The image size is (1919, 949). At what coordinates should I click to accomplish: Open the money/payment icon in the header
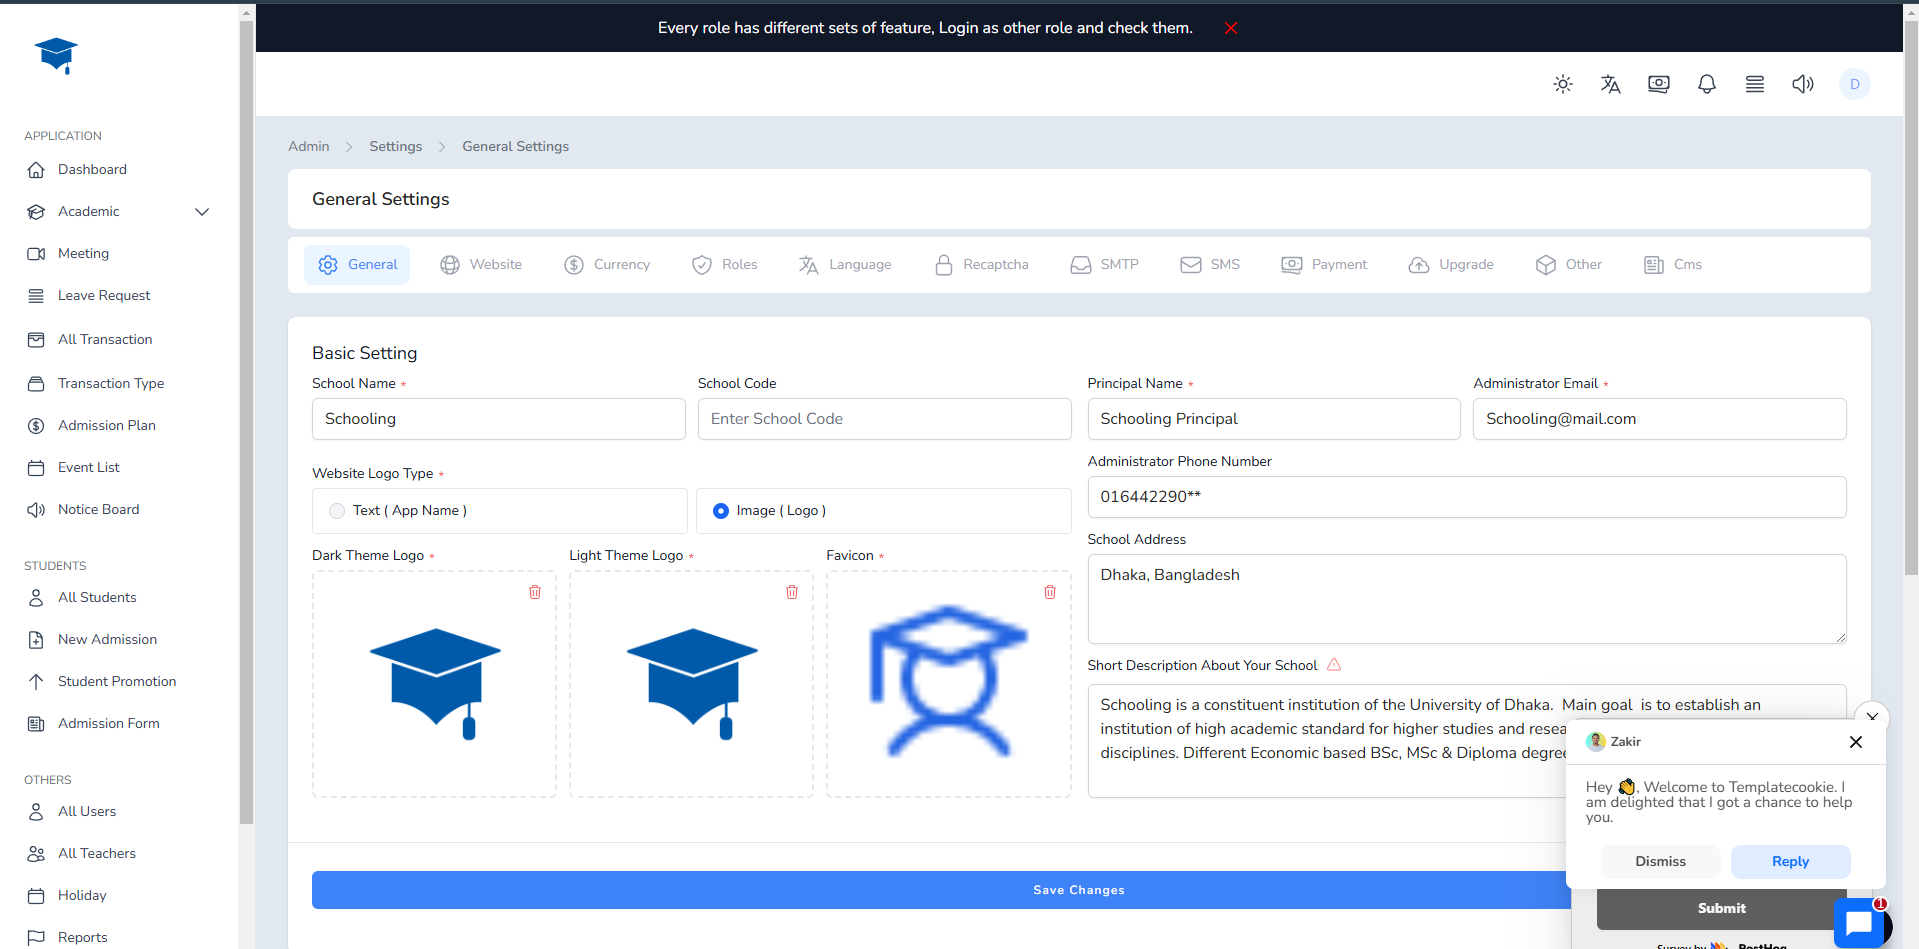[x=1658, y=84]
